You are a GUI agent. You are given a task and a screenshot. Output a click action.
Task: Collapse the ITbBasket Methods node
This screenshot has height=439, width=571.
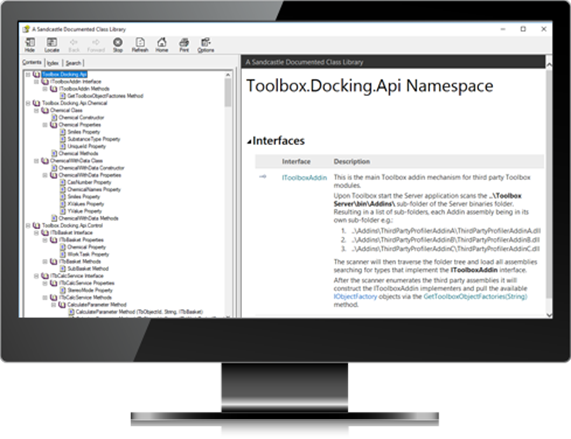click(45, 261)
